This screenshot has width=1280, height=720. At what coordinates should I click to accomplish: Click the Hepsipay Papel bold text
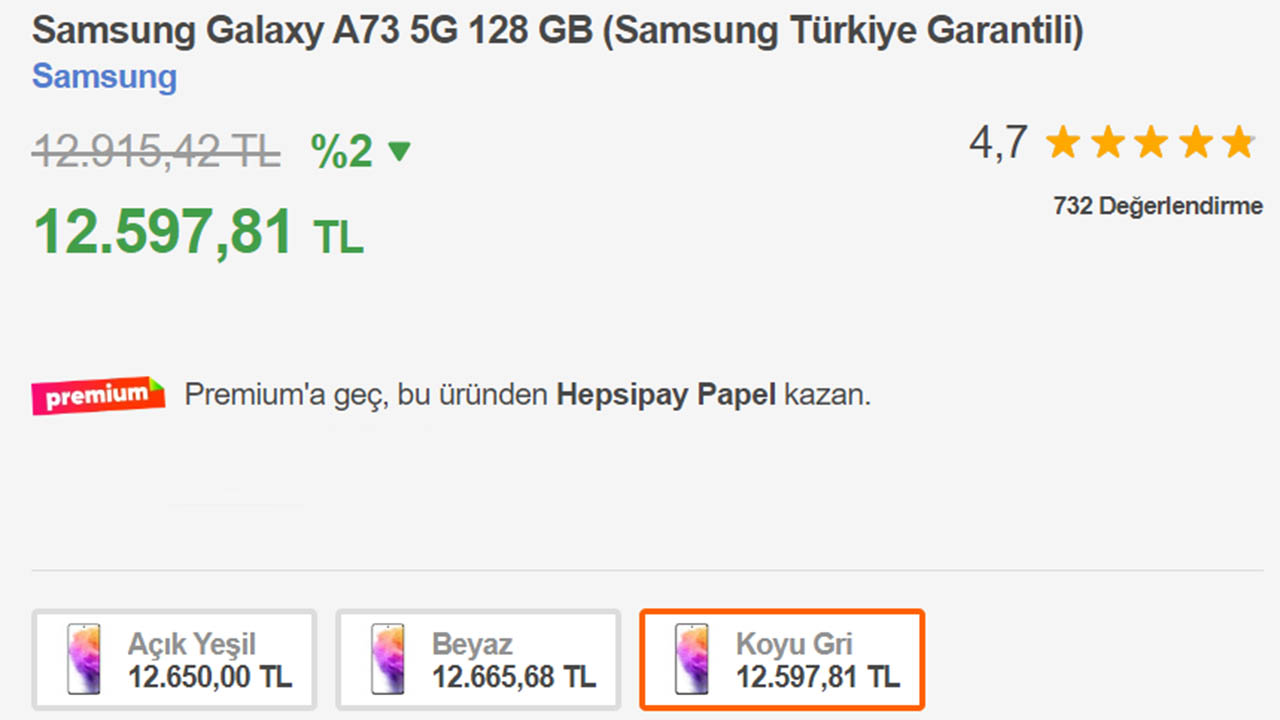click(x=665, y=394)
